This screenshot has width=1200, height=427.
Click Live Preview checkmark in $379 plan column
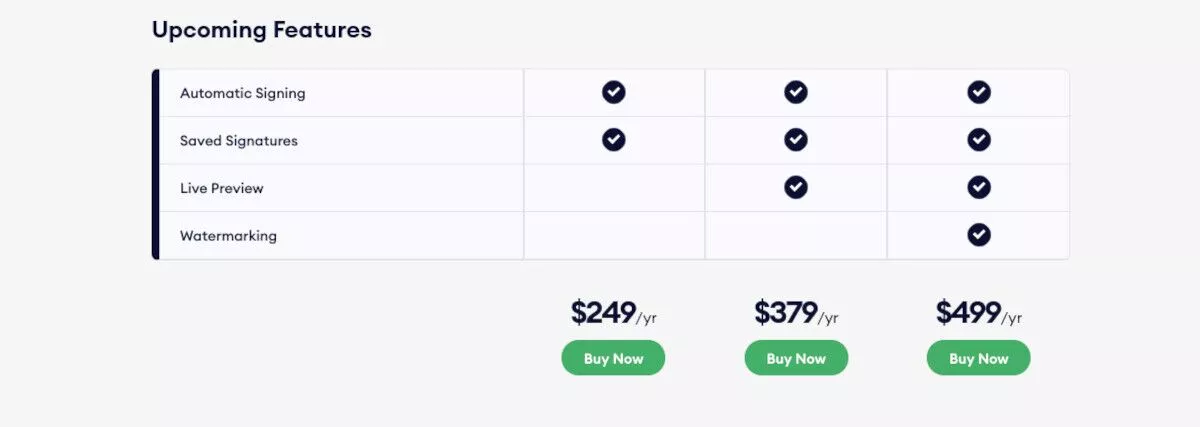pyautogui.click(x=796, y=187)
